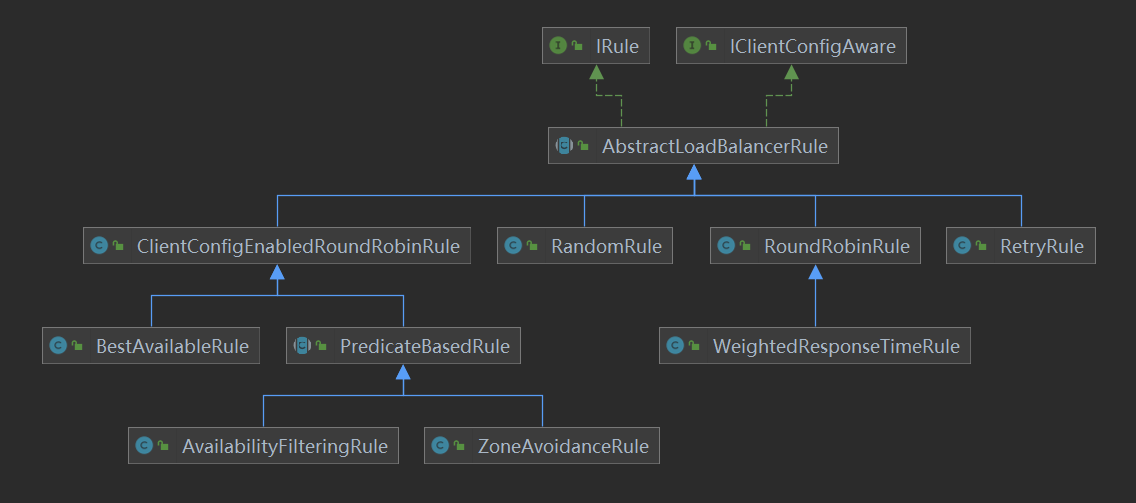Click the class icon on ClientConfigEnabledRoundRobinRule
Viewport: 1136px width, 503px height.
tap(99, 246)
